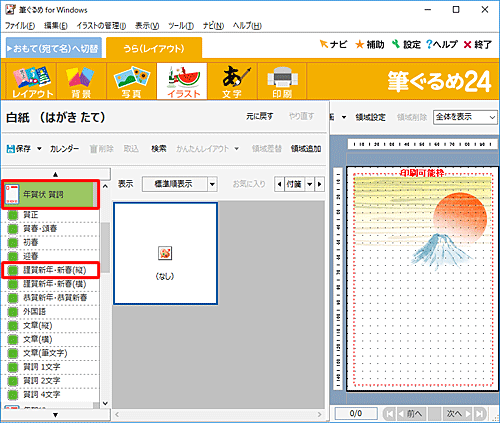Click the カレンダー button

click(65, 148)
